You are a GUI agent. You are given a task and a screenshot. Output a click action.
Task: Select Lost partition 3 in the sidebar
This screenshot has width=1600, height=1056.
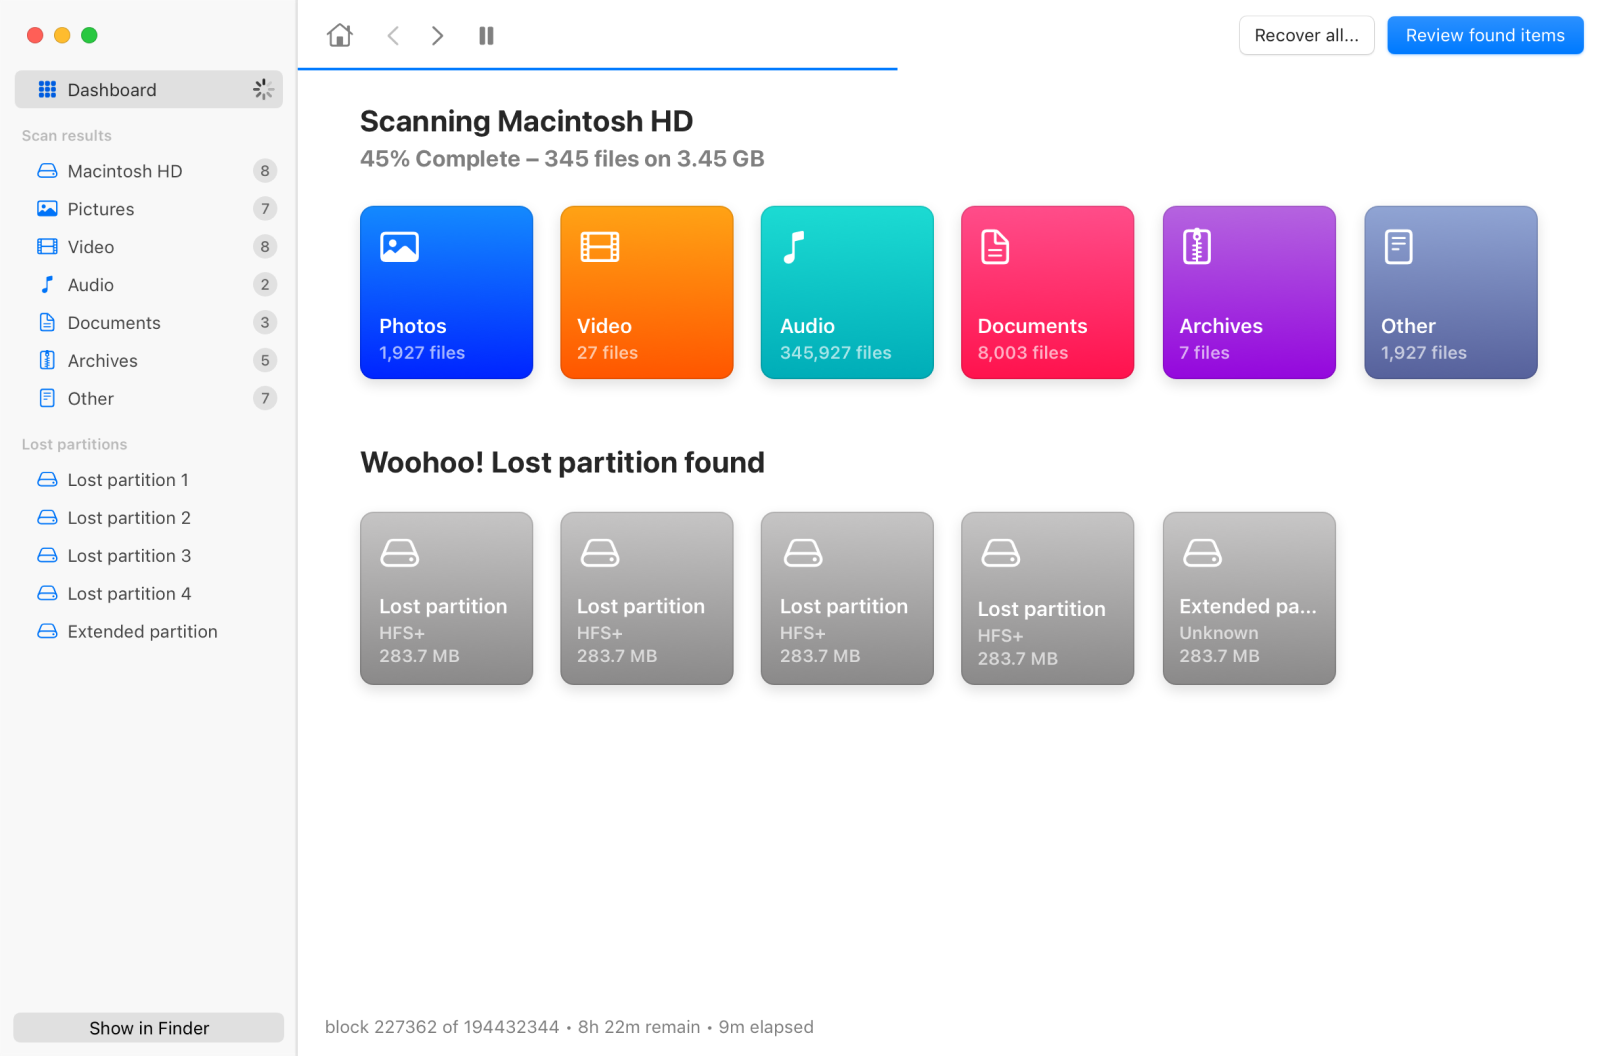coord(128,555)
